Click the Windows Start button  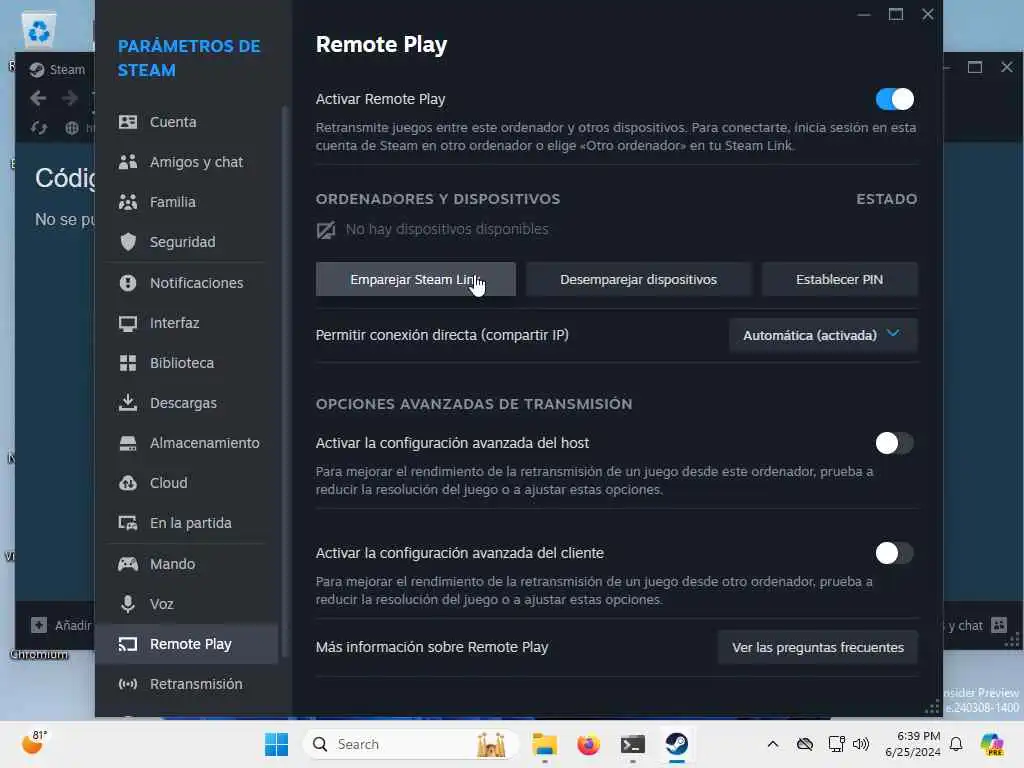pos(276,744)
